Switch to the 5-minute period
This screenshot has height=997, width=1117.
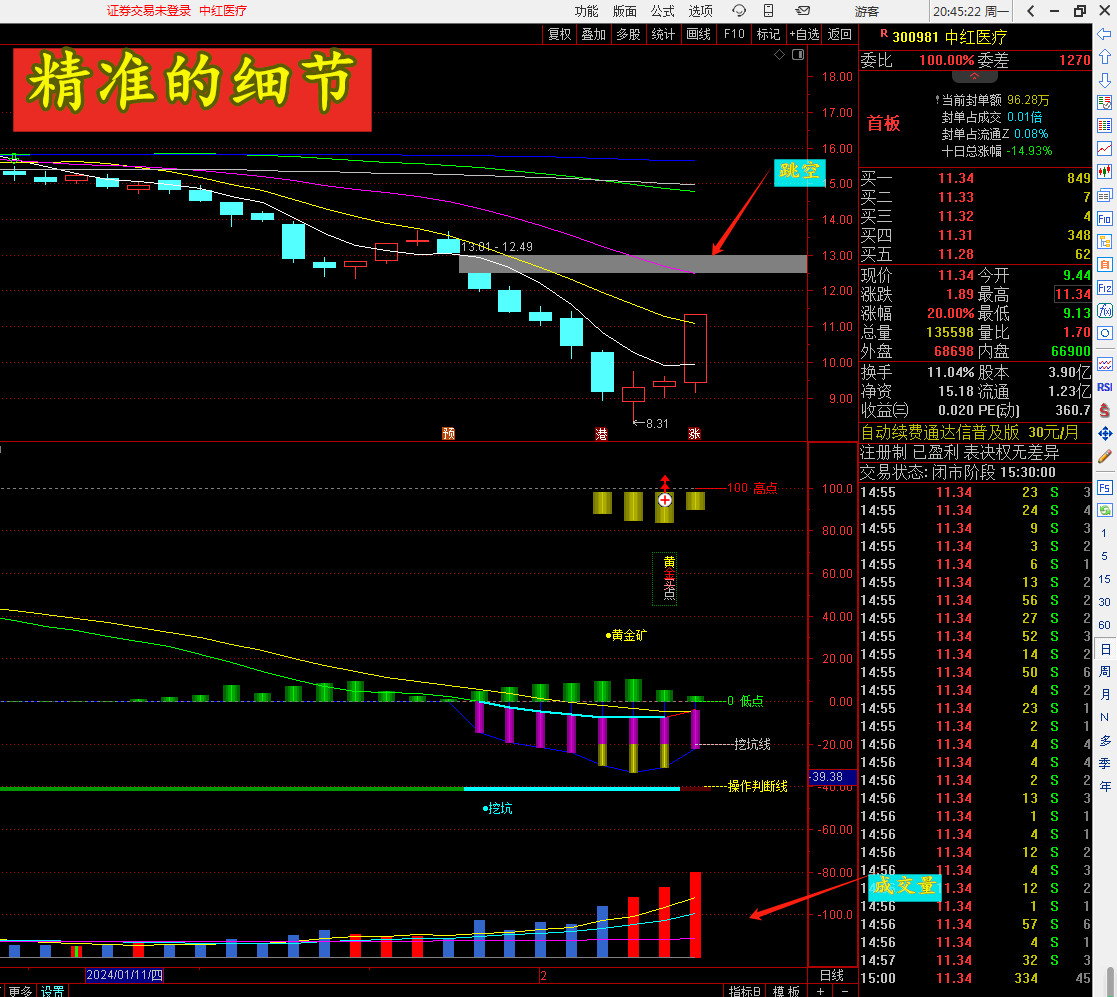click(1104, 555)
